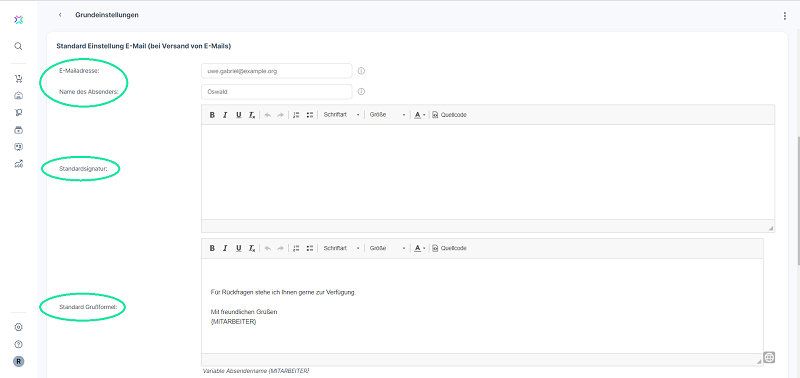Click the sidebar icon below the warehouse icon
This screenshot has height=378, width=800.
tap(18, 113)
